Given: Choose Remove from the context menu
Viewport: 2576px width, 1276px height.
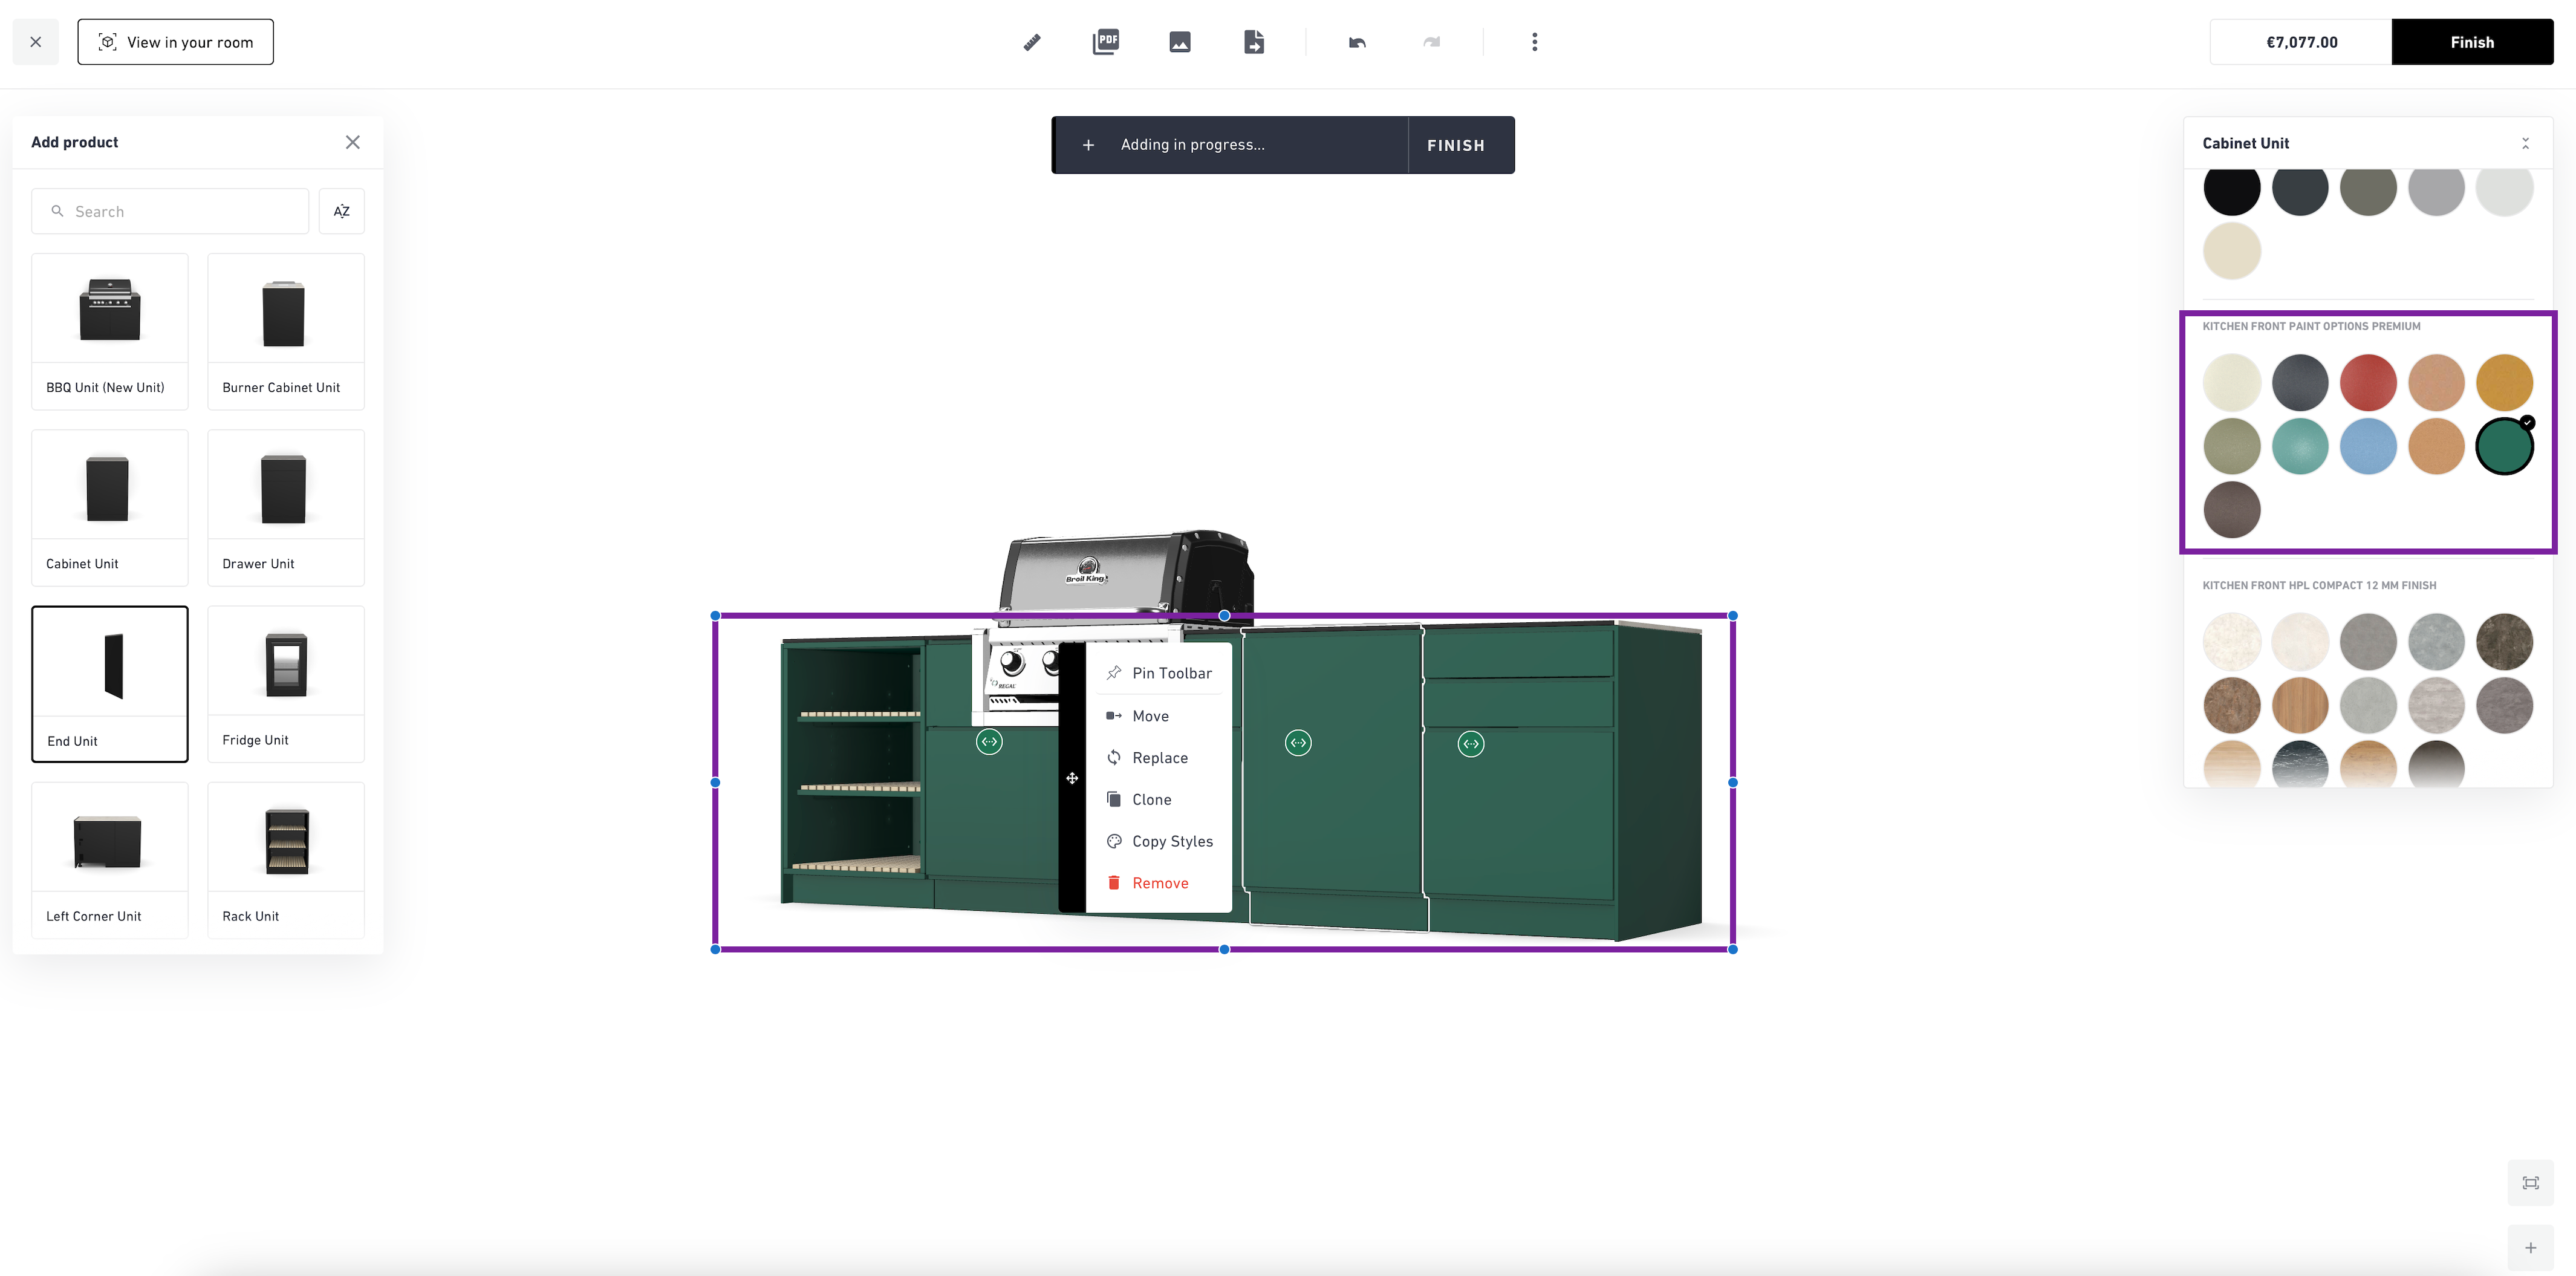Looking at the screenshot, I should point(1160,883).
